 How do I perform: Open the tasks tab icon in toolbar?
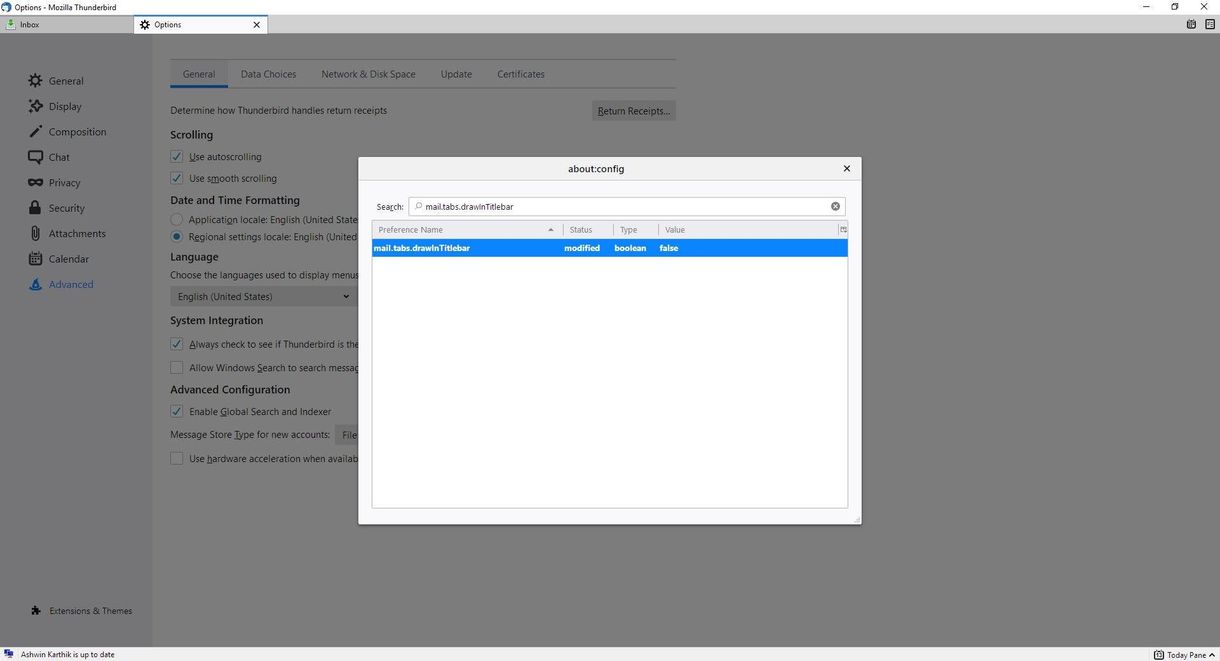tap(1209, 25)
